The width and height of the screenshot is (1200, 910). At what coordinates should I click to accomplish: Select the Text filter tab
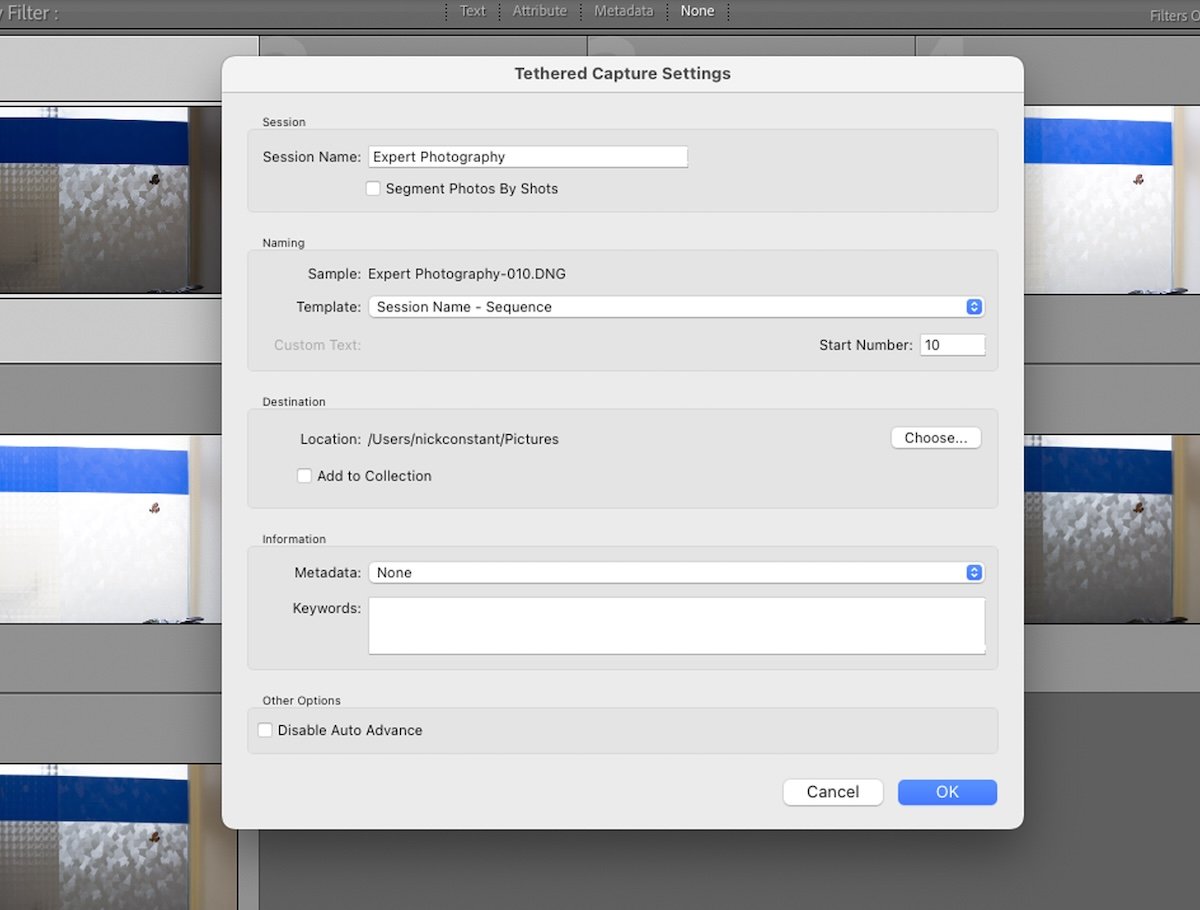tap(472, 11)
